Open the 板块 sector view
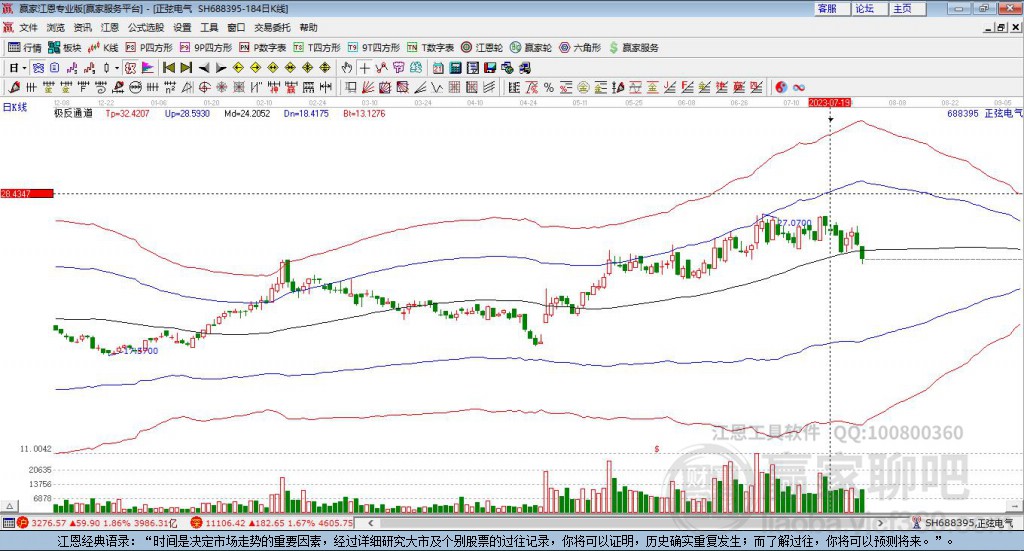Viewport: 1024px width, 551px height. 64,48
